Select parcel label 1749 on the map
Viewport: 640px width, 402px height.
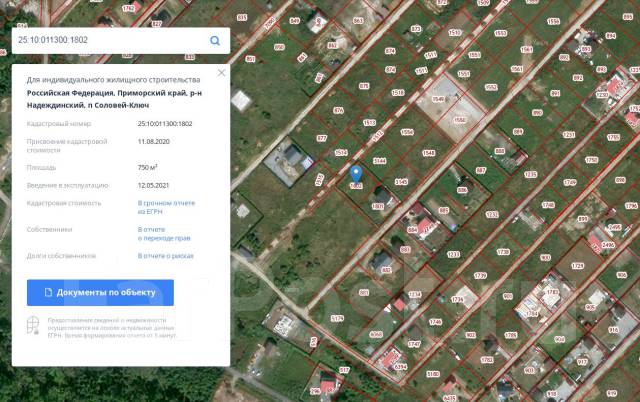[x=570, y=182]
